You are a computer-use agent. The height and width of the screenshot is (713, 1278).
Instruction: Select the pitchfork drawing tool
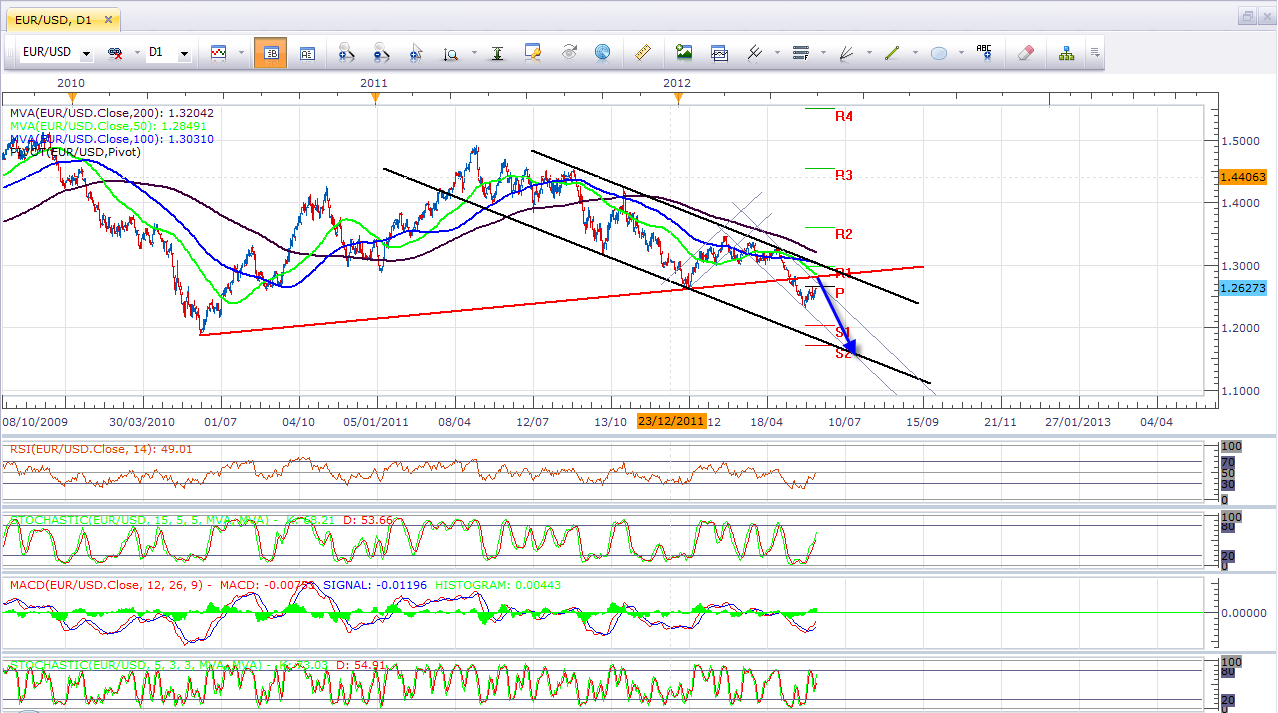(756, 53)
